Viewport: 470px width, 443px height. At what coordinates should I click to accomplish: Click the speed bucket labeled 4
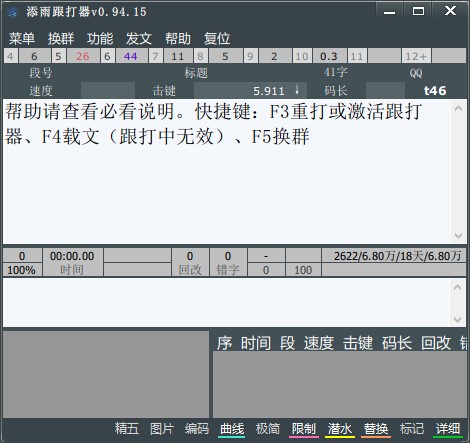[x=10, y=56]
